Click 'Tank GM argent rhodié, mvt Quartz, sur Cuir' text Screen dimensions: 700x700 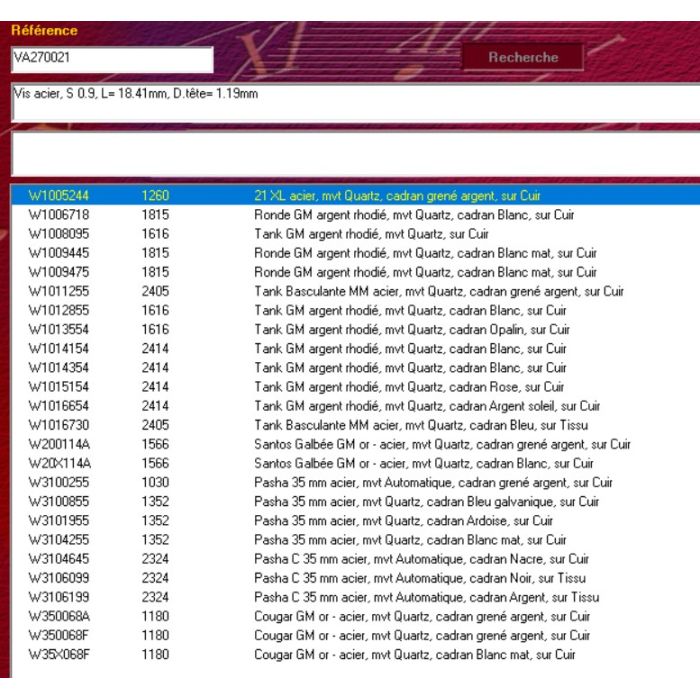click(371, 234)
